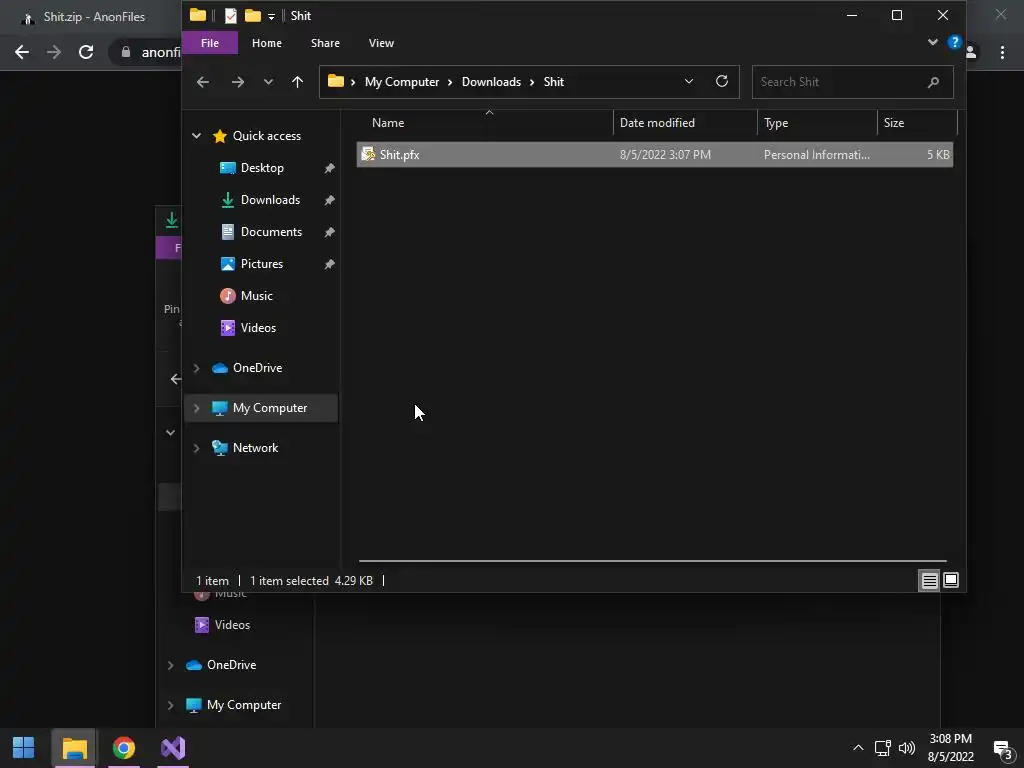Sort files by Date modified column
The height and width of the screenshot is (768, 1024).
[657, 123]
